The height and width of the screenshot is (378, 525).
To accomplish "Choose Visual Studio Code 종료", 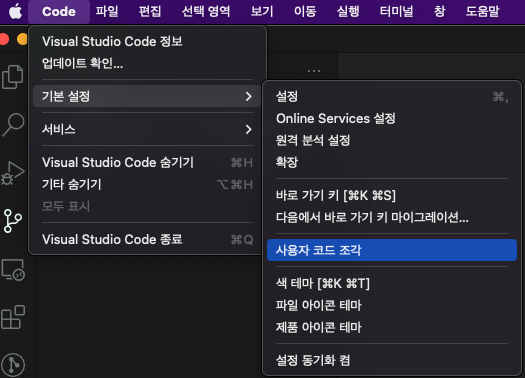I will pyautogui.click(x=147, y=239).
